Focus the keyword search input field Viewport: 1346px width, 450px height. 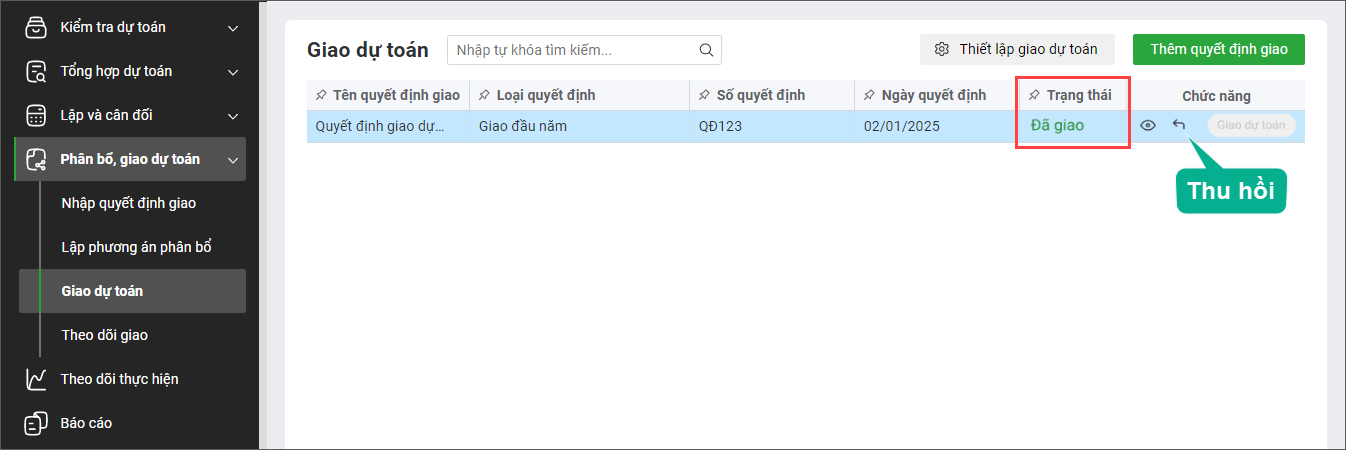click(x=575, y=50)
